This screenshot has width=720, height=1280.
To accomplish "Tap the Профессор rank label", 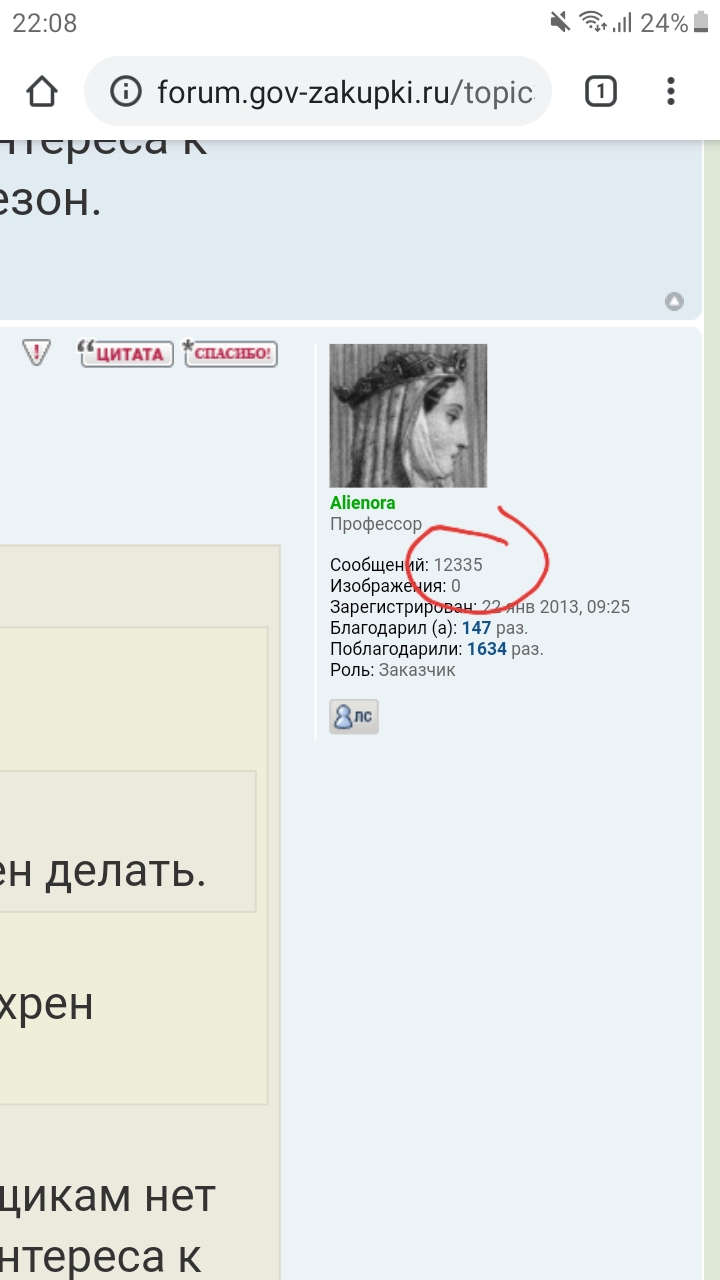I will (x=376, y=524).
